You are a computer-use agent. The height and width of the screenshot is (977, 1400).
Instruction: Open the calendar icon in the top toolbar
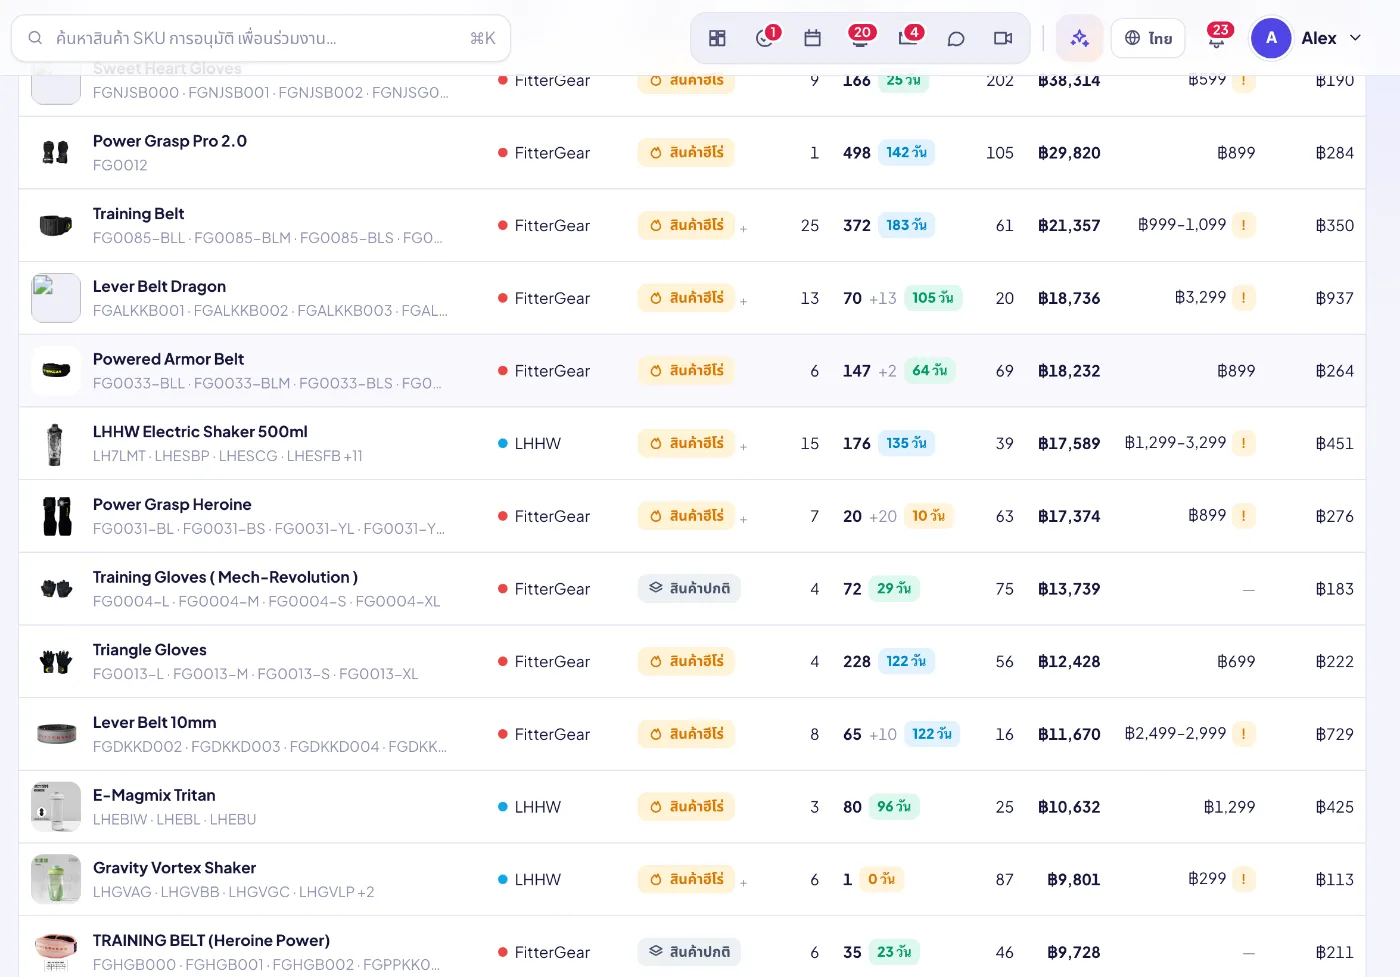tap(812, 38)
